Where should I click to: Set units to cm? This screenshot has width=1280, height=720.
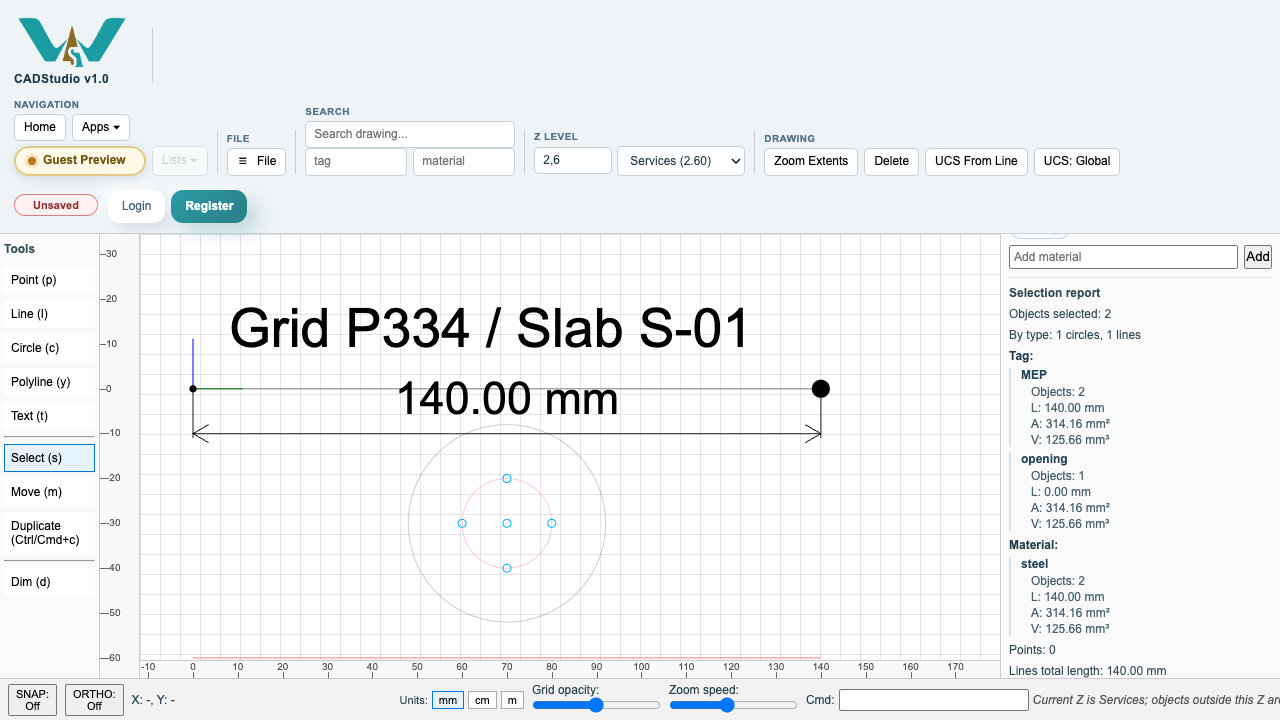[482, 700]
